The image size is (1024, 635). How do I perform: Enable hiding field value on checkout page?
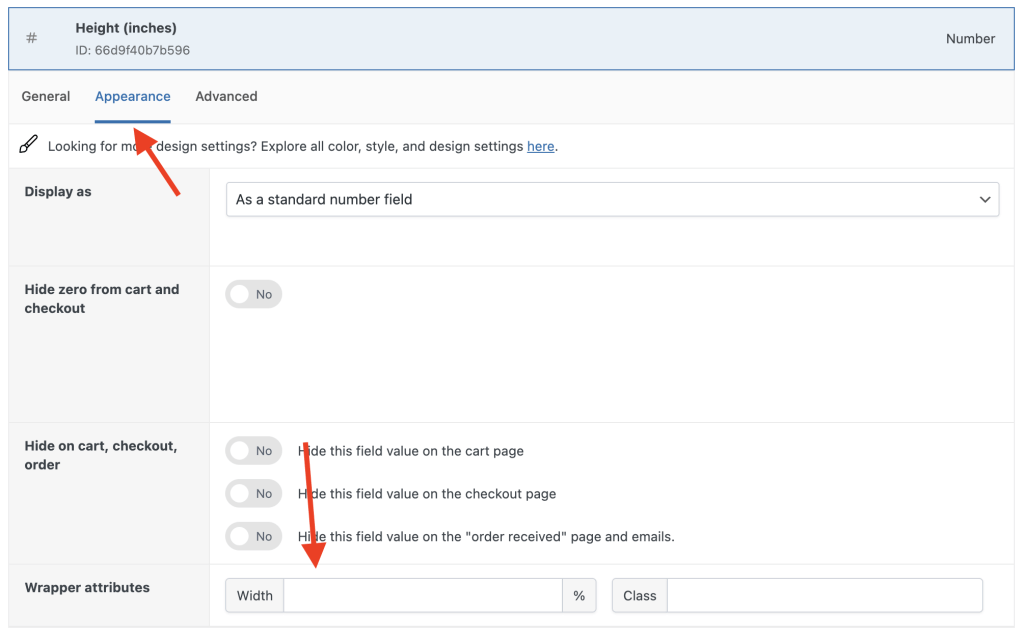[253, 493]
